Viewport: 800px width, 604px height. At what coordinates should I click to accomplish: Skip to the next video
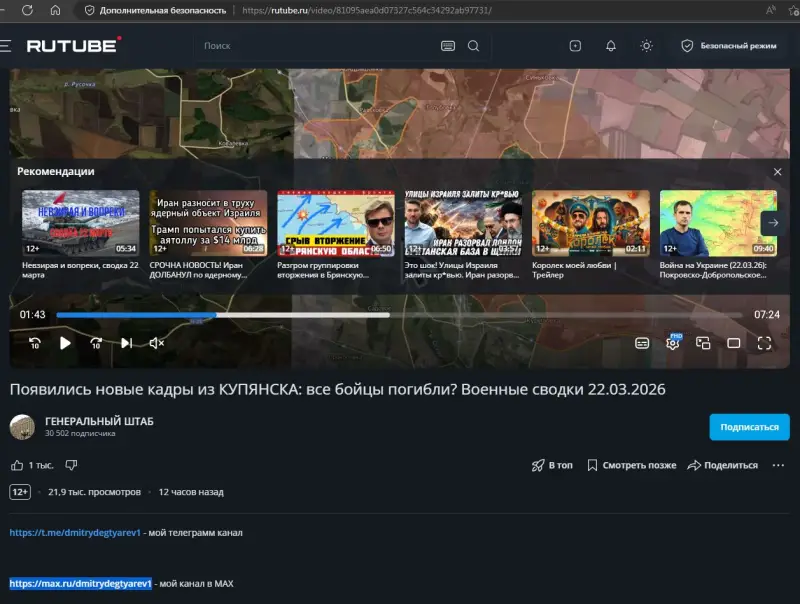127,343
